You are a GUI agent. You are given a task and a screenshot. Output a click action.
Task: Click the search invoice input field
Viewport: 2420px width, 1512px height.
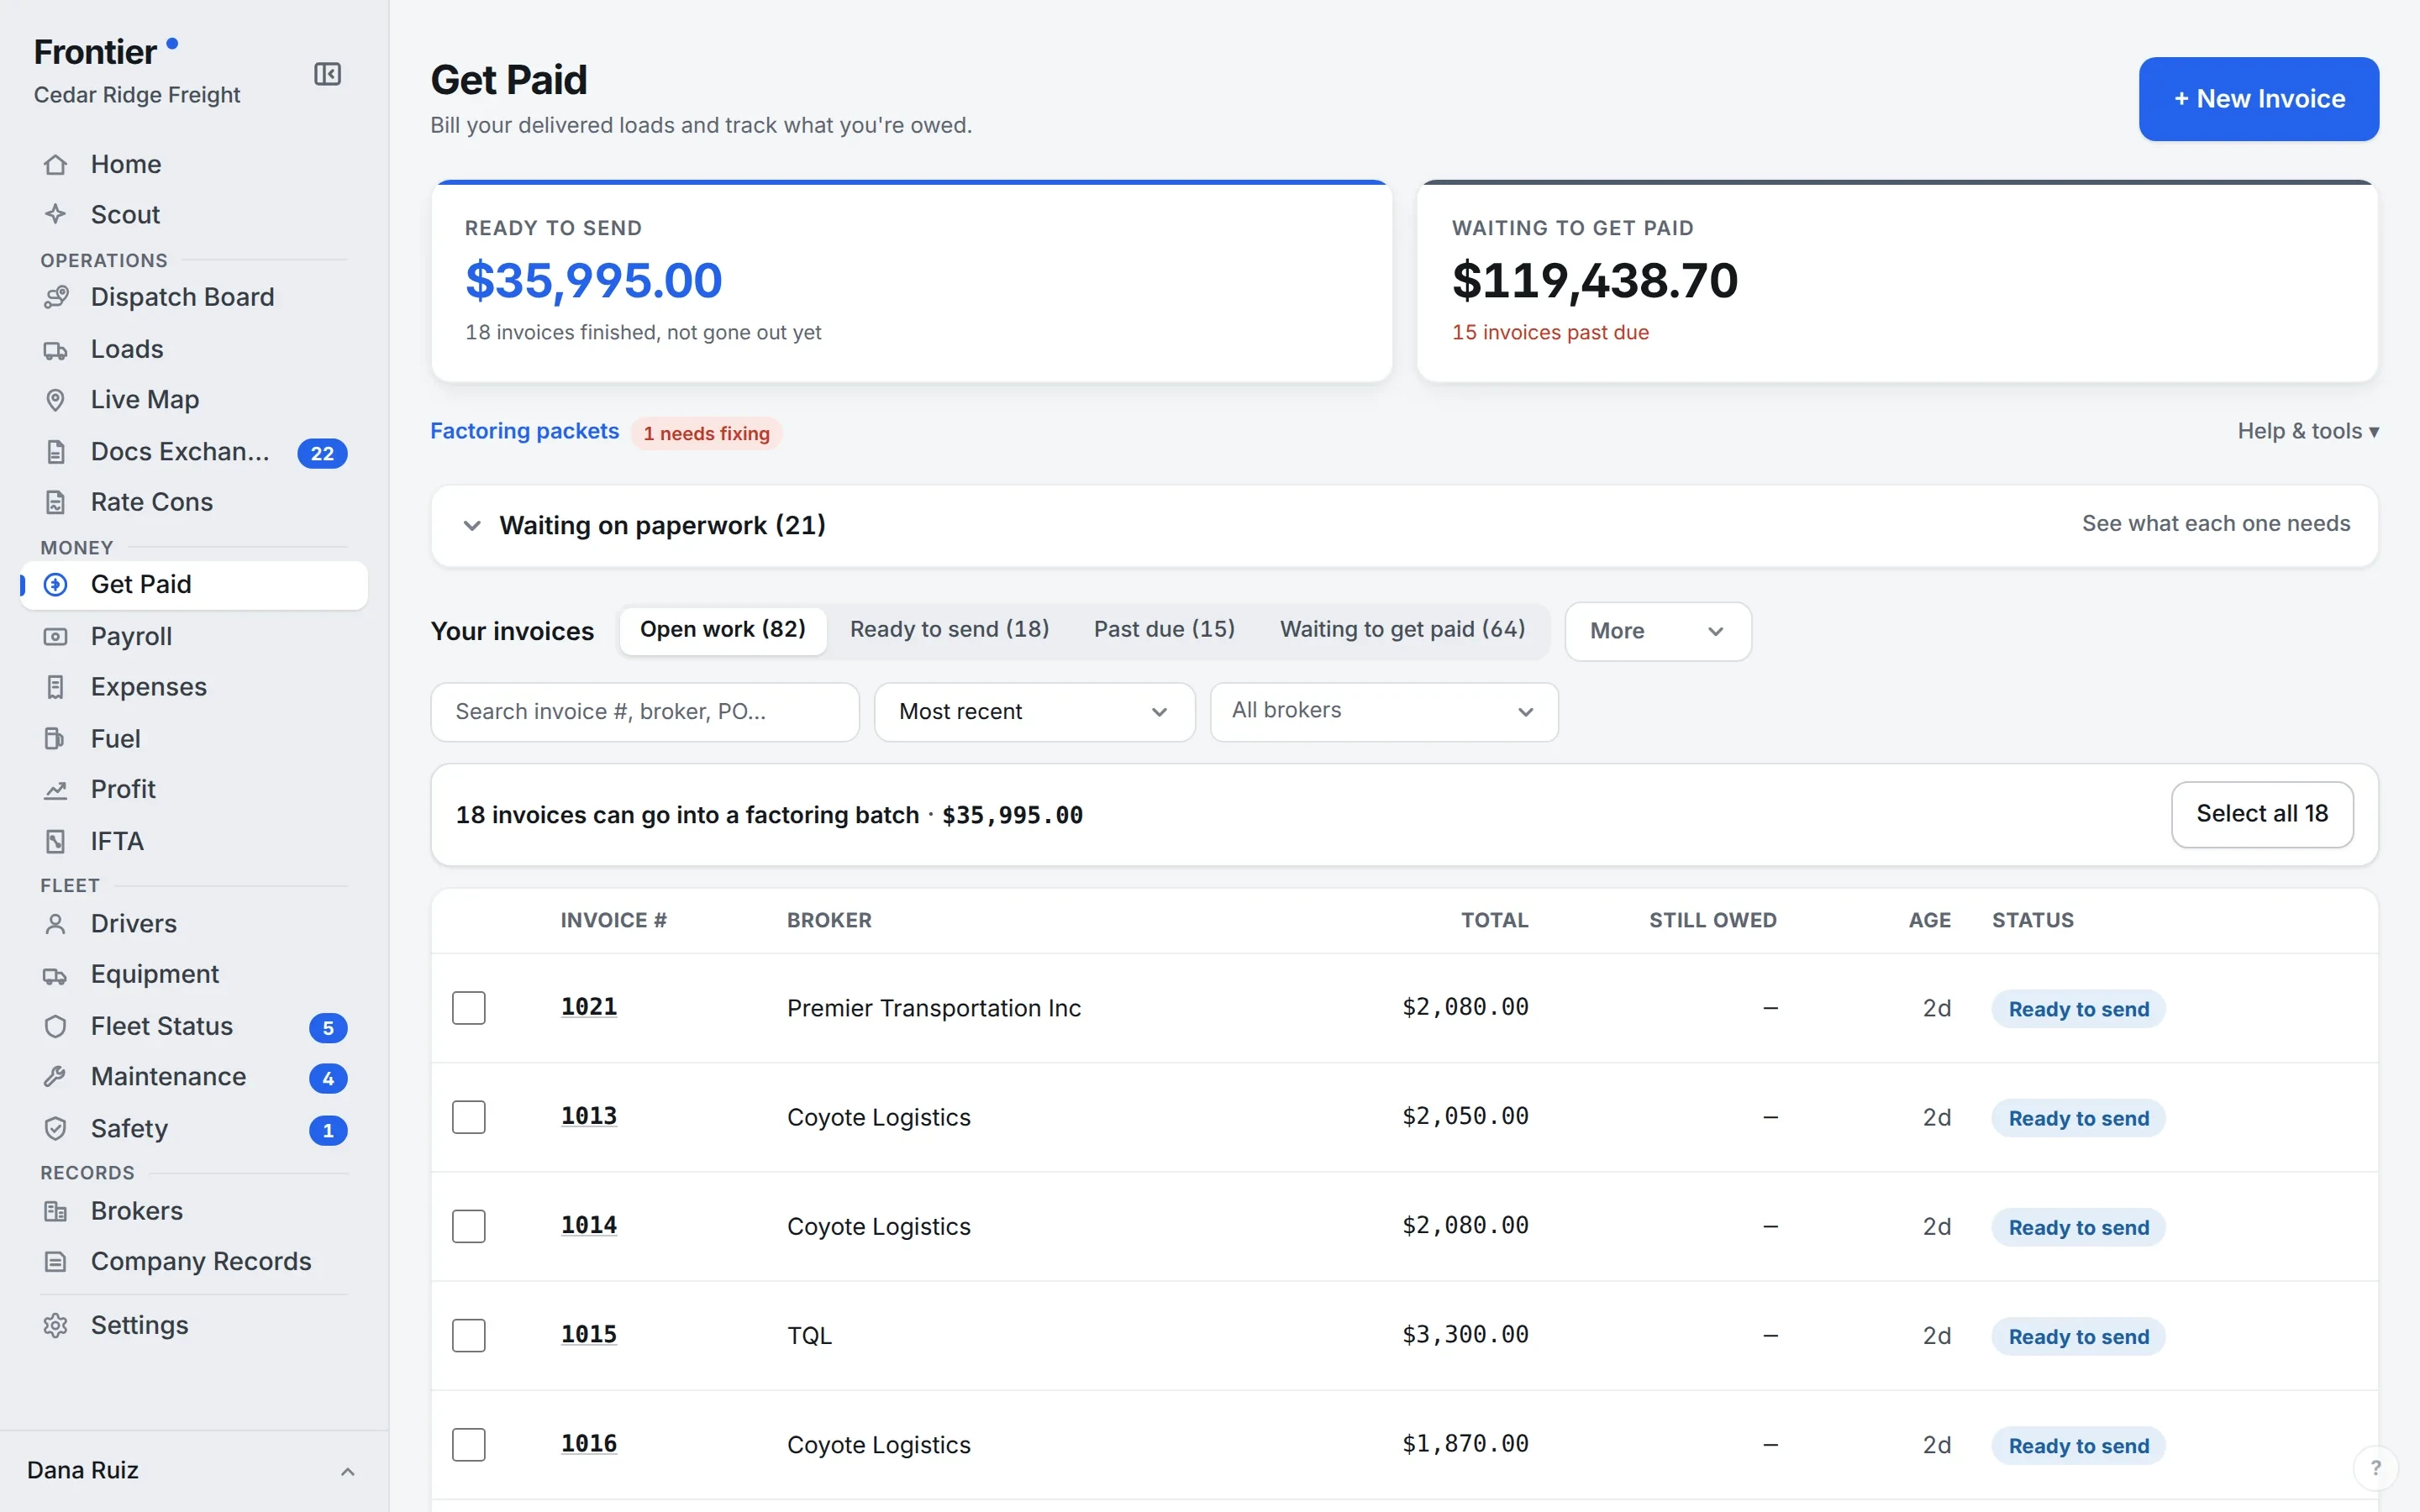[645, 712]
